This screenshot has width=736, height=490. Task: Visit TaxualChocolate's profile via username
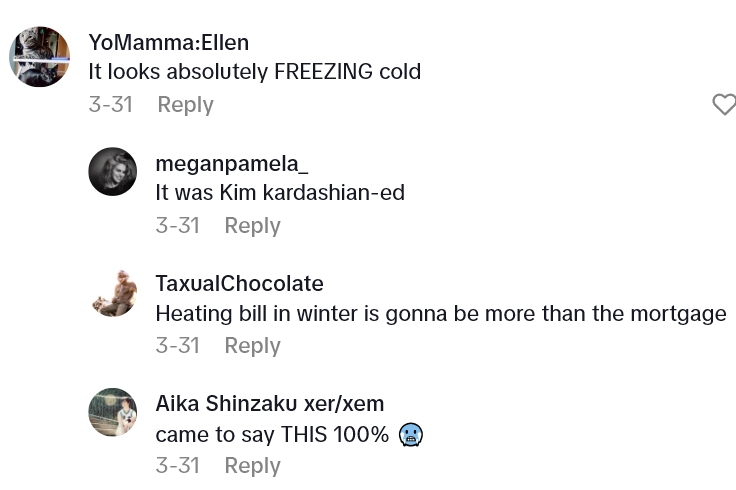(239, 283)
